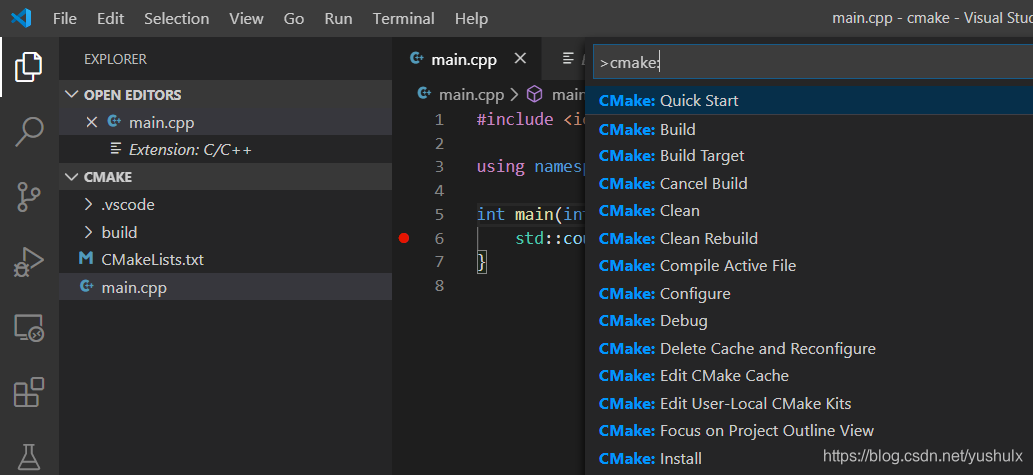Screen dimensions: 1033x475
Task: Close main.cpp in Open Editors list
Action: [x=92, y=123]
